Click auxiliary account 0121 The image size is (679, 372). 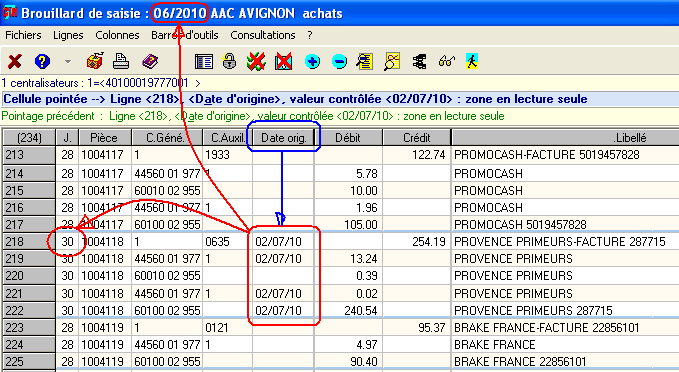(217, 327)
